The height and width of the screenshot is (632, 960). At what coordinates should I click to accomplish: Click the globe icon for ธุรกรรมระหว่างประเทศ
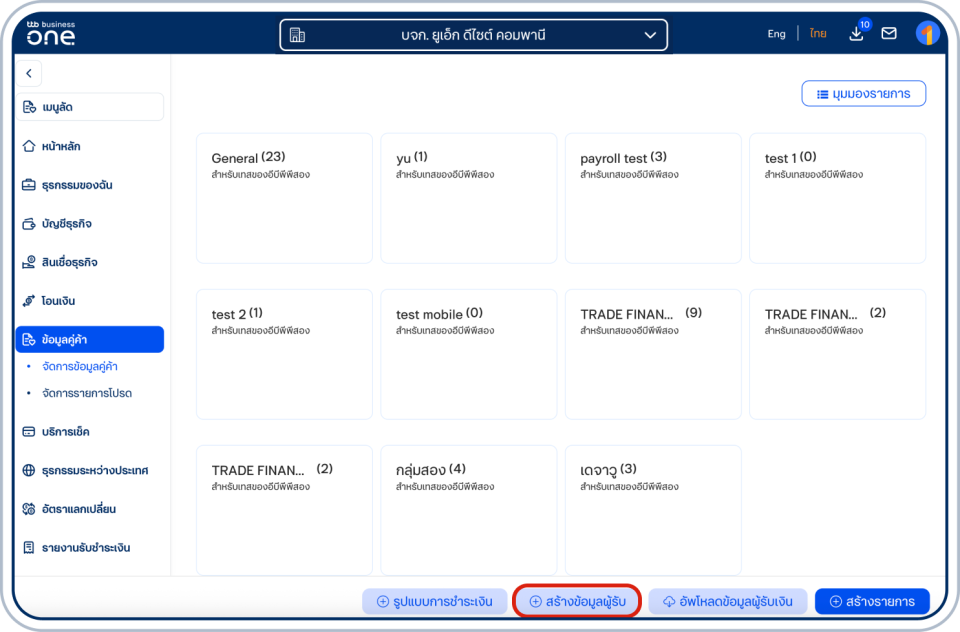pyautogui.click(x=29, y=470)
